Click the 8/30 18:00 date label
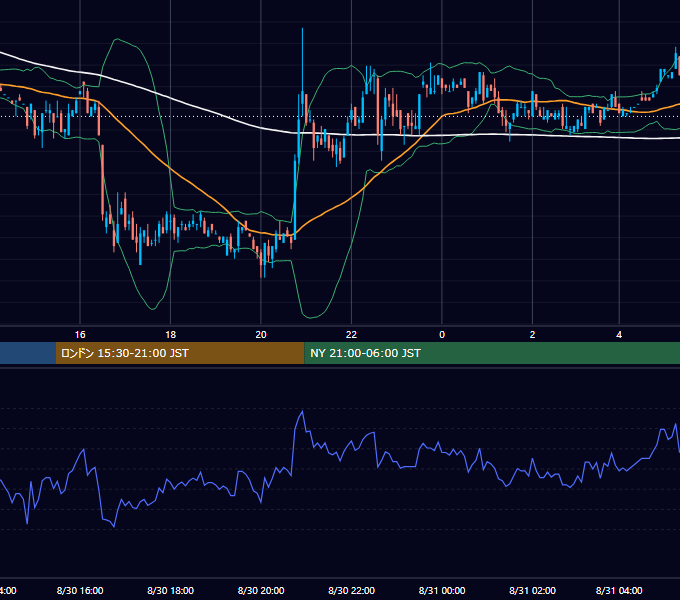The image size is (680, 600). tap(170, 590)
